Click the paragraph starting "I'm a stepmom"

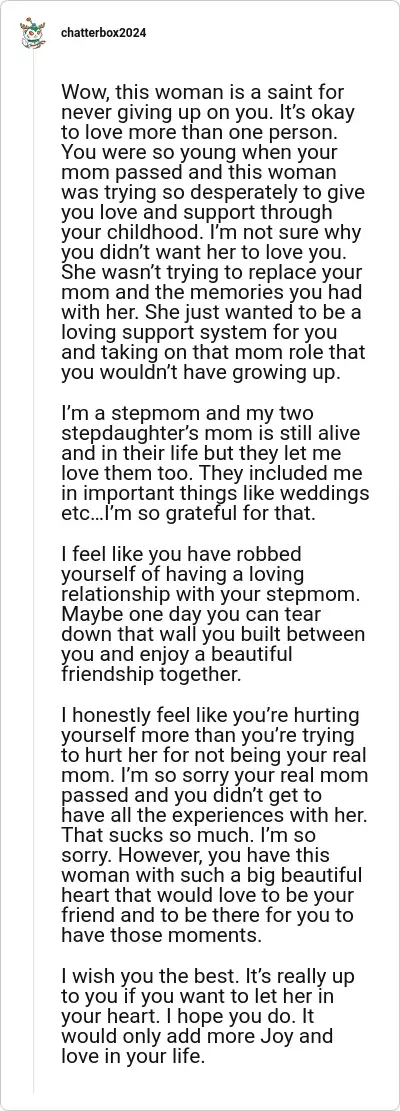click(x=215, y=463)
